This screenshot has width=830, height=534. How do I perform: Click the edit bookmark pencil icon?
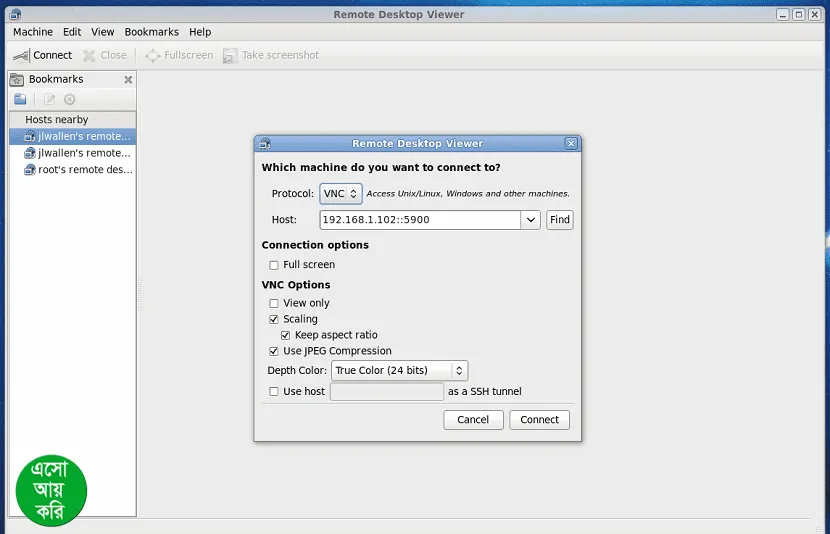[49, 99]
